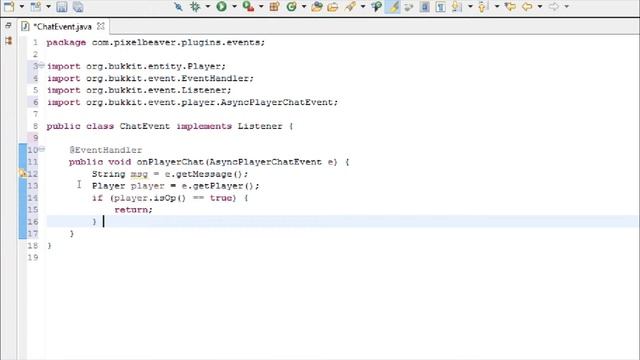Click the @EventHandler annotation

[105, 150]
